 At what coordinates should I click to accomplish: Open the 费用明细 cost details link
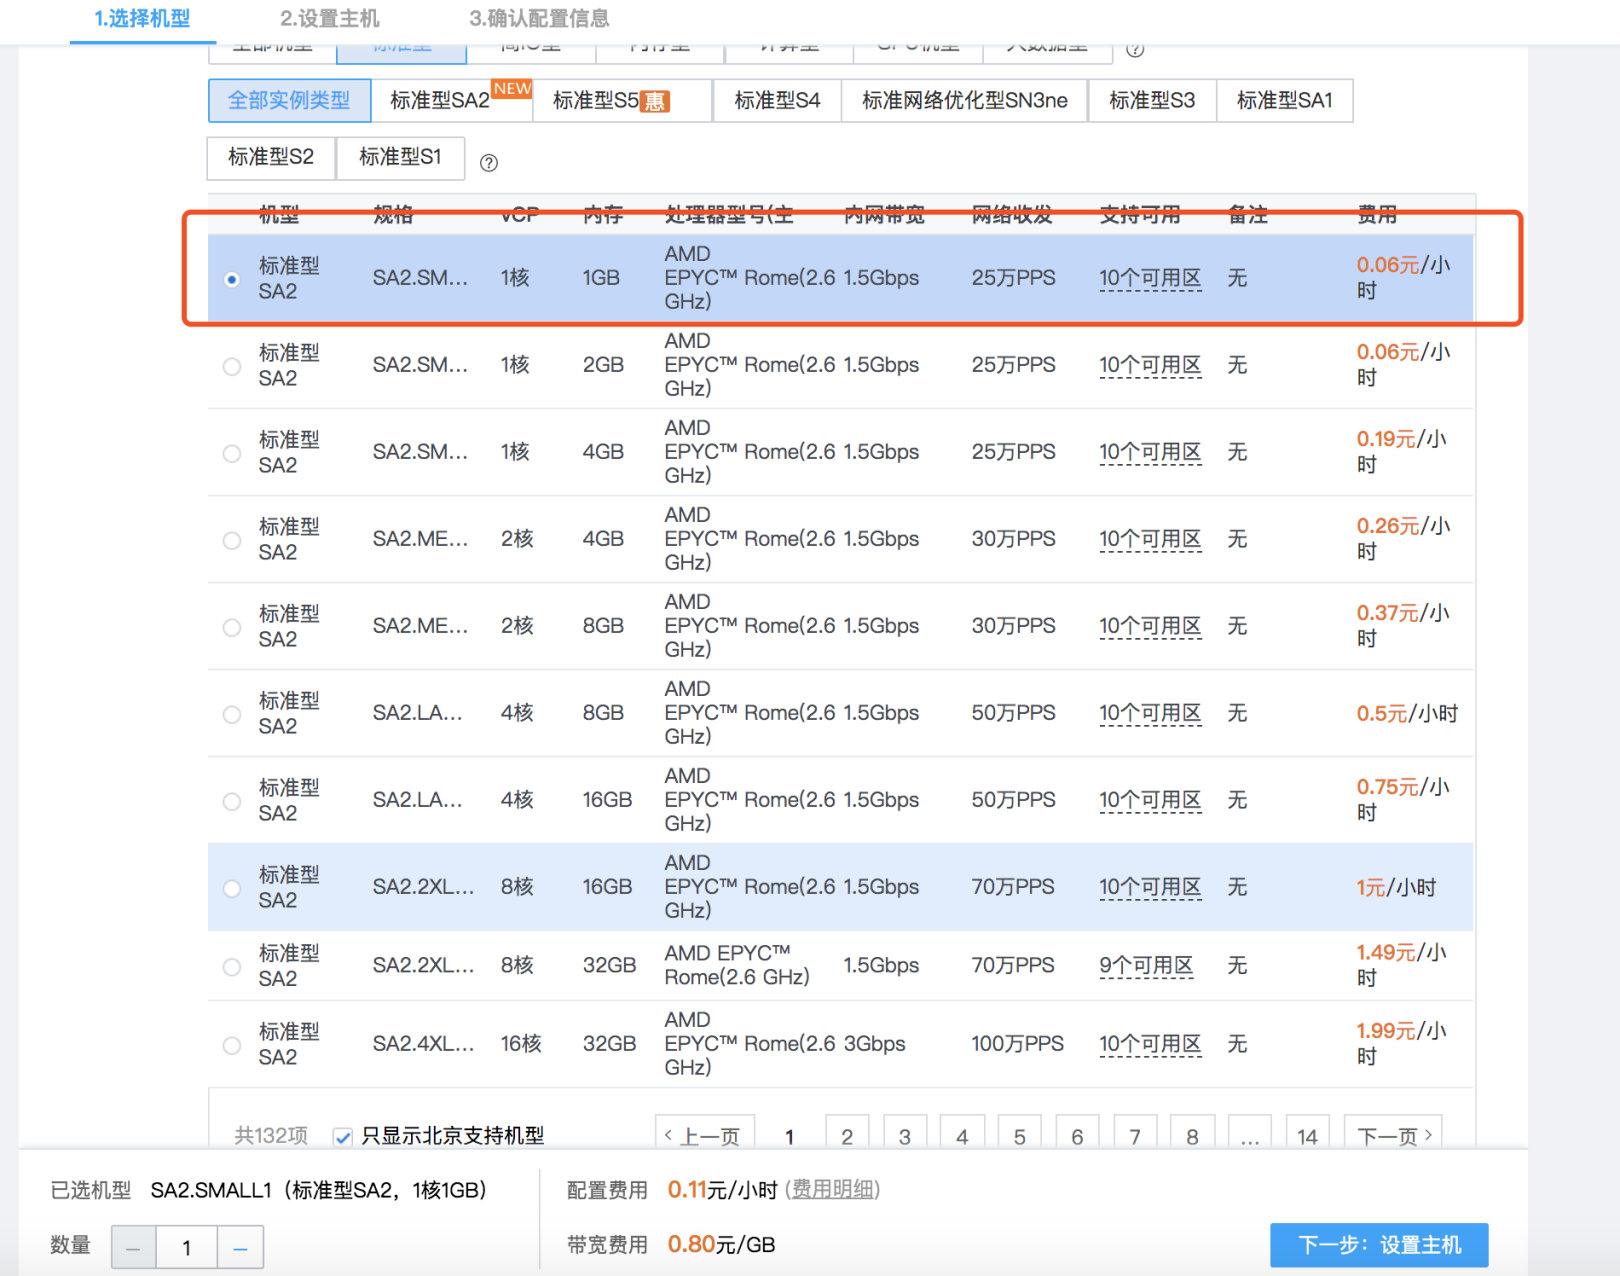(834, 1190)
